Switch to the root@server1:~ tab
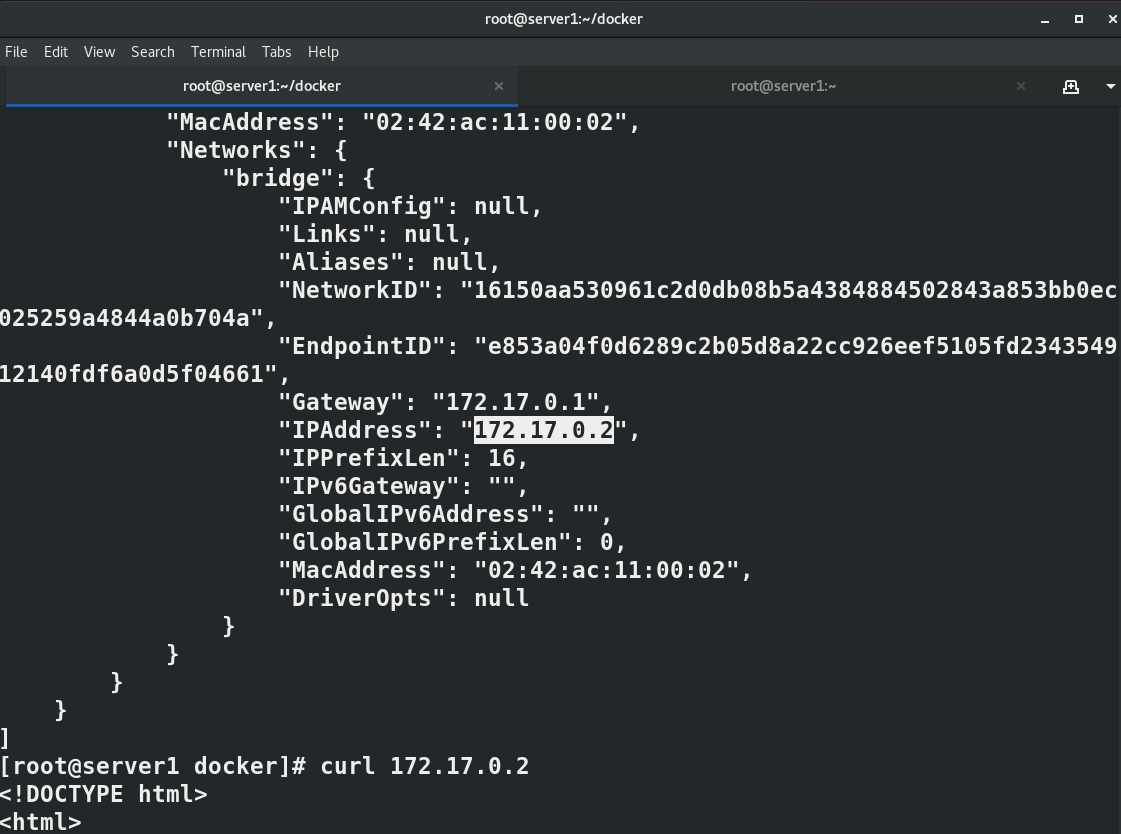 (783, 86)
